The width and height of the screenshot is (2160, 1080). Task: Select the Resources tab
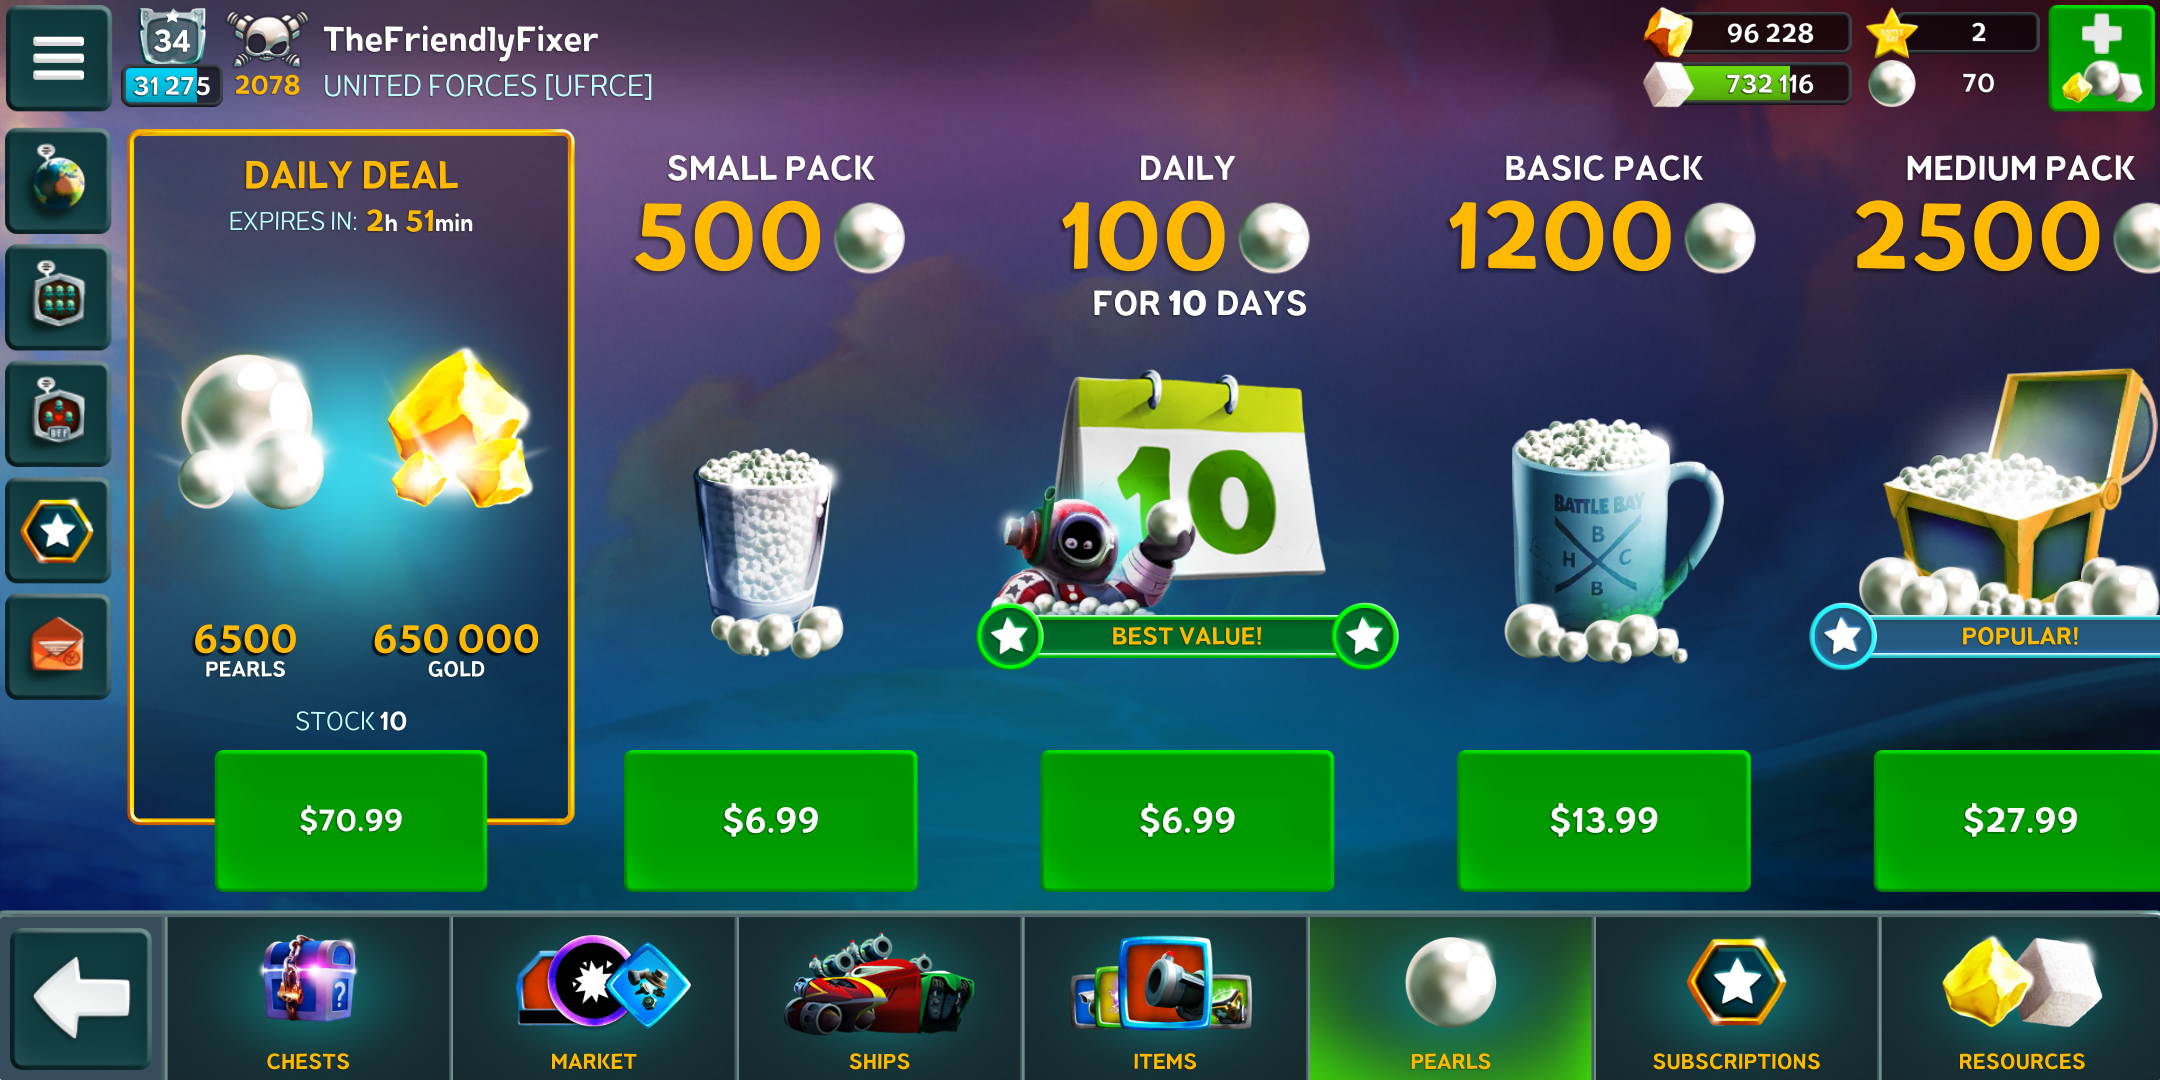pos(2021,998)
